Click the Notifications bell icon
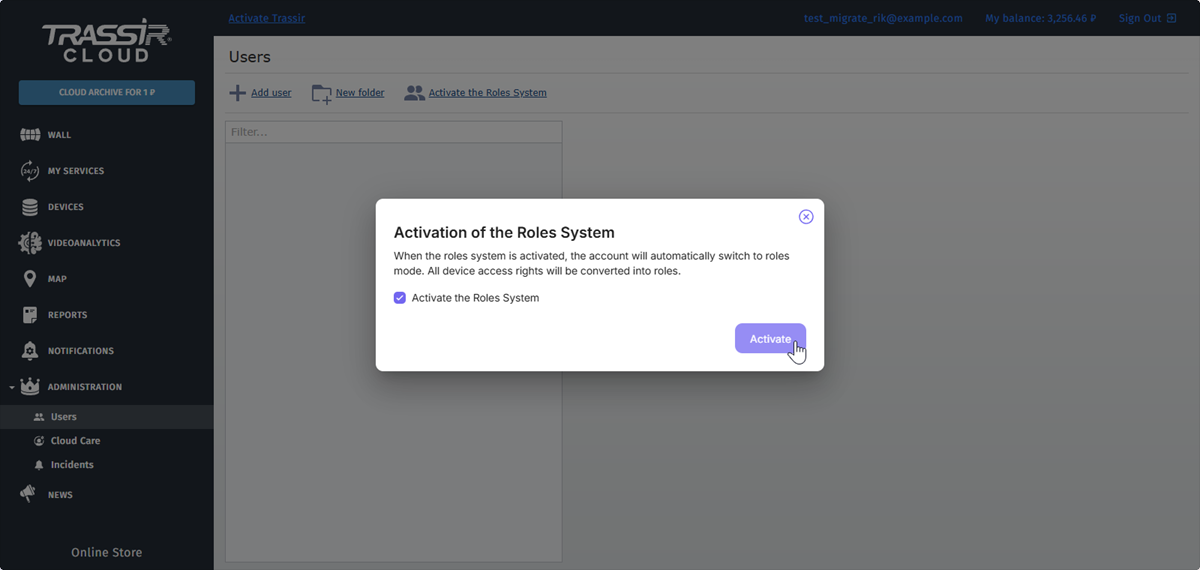Screen dimensions: 1200x570 [30, 351]
